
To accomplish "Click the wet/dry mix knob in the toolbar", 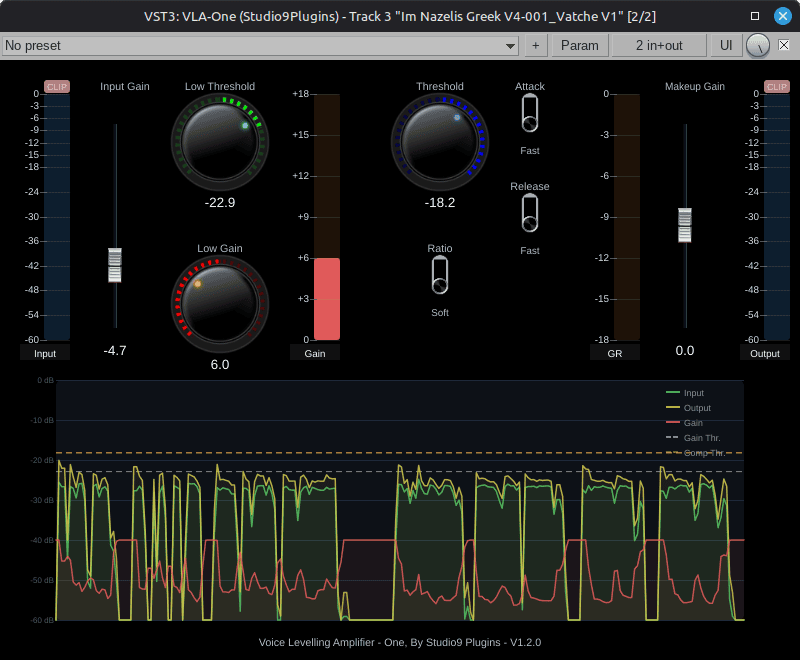I will tap(758, 46).
